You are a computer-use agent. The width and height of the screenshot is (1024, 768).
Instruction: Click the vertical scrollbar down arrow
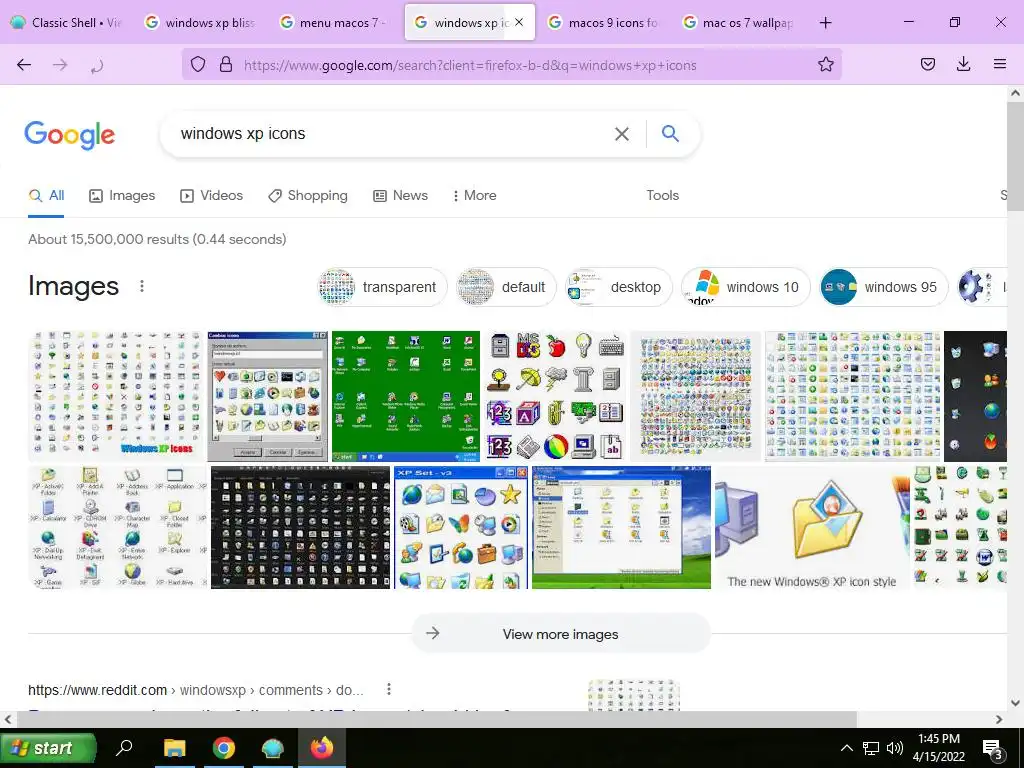[x=1015, y=703]
